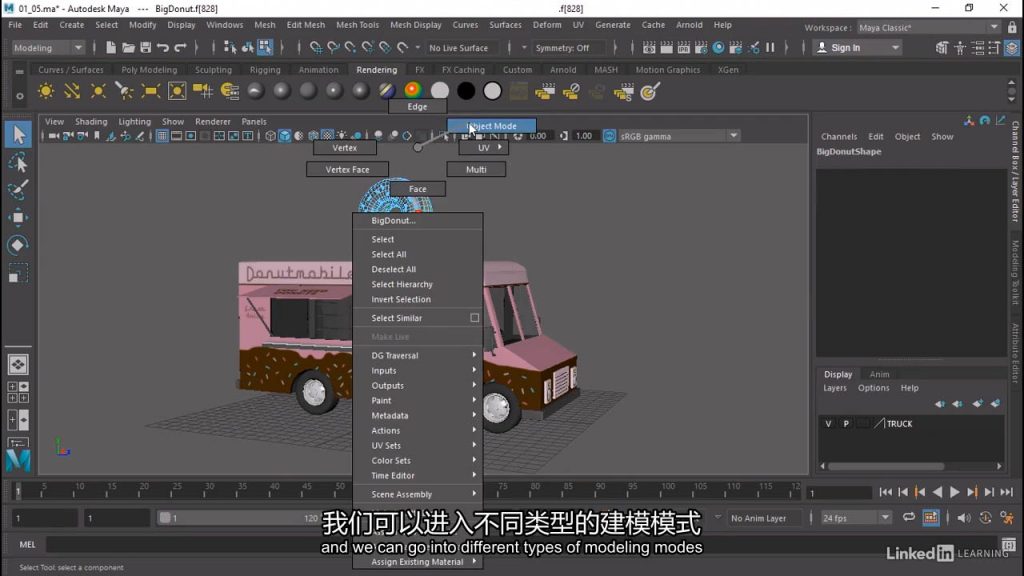Click the ramp shader material icon

pyautogui.click(x=413, y=91)
